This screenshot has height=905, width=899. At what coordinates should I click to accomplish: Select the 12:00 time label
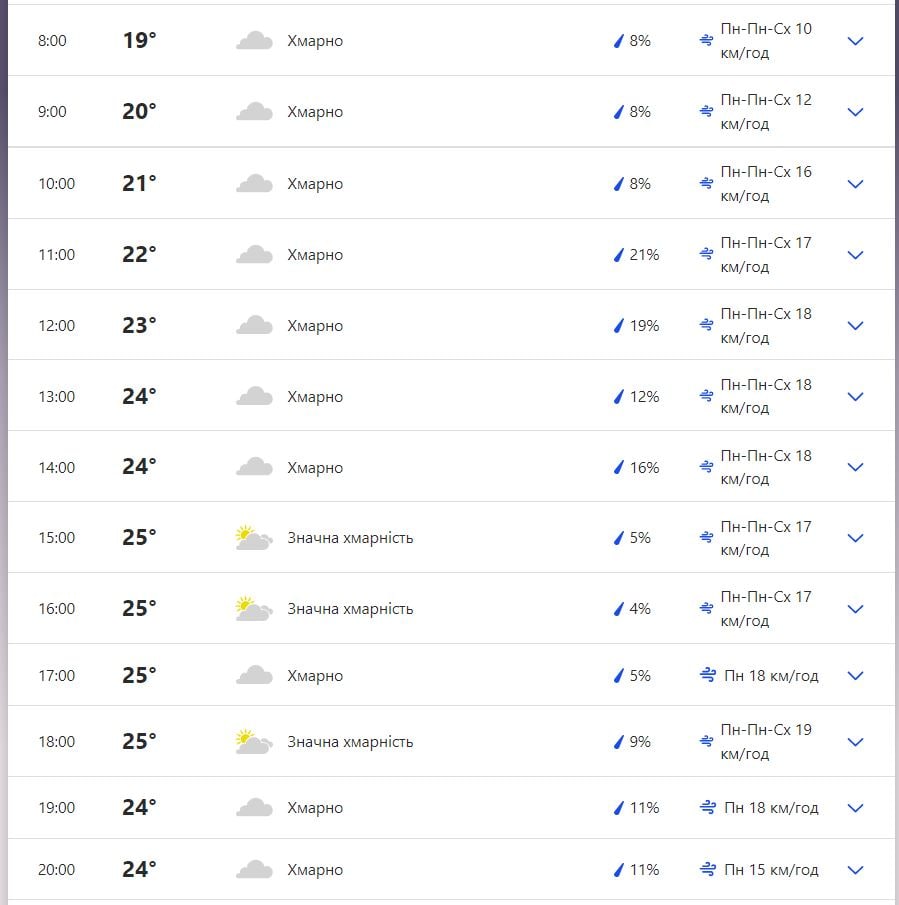57,326
